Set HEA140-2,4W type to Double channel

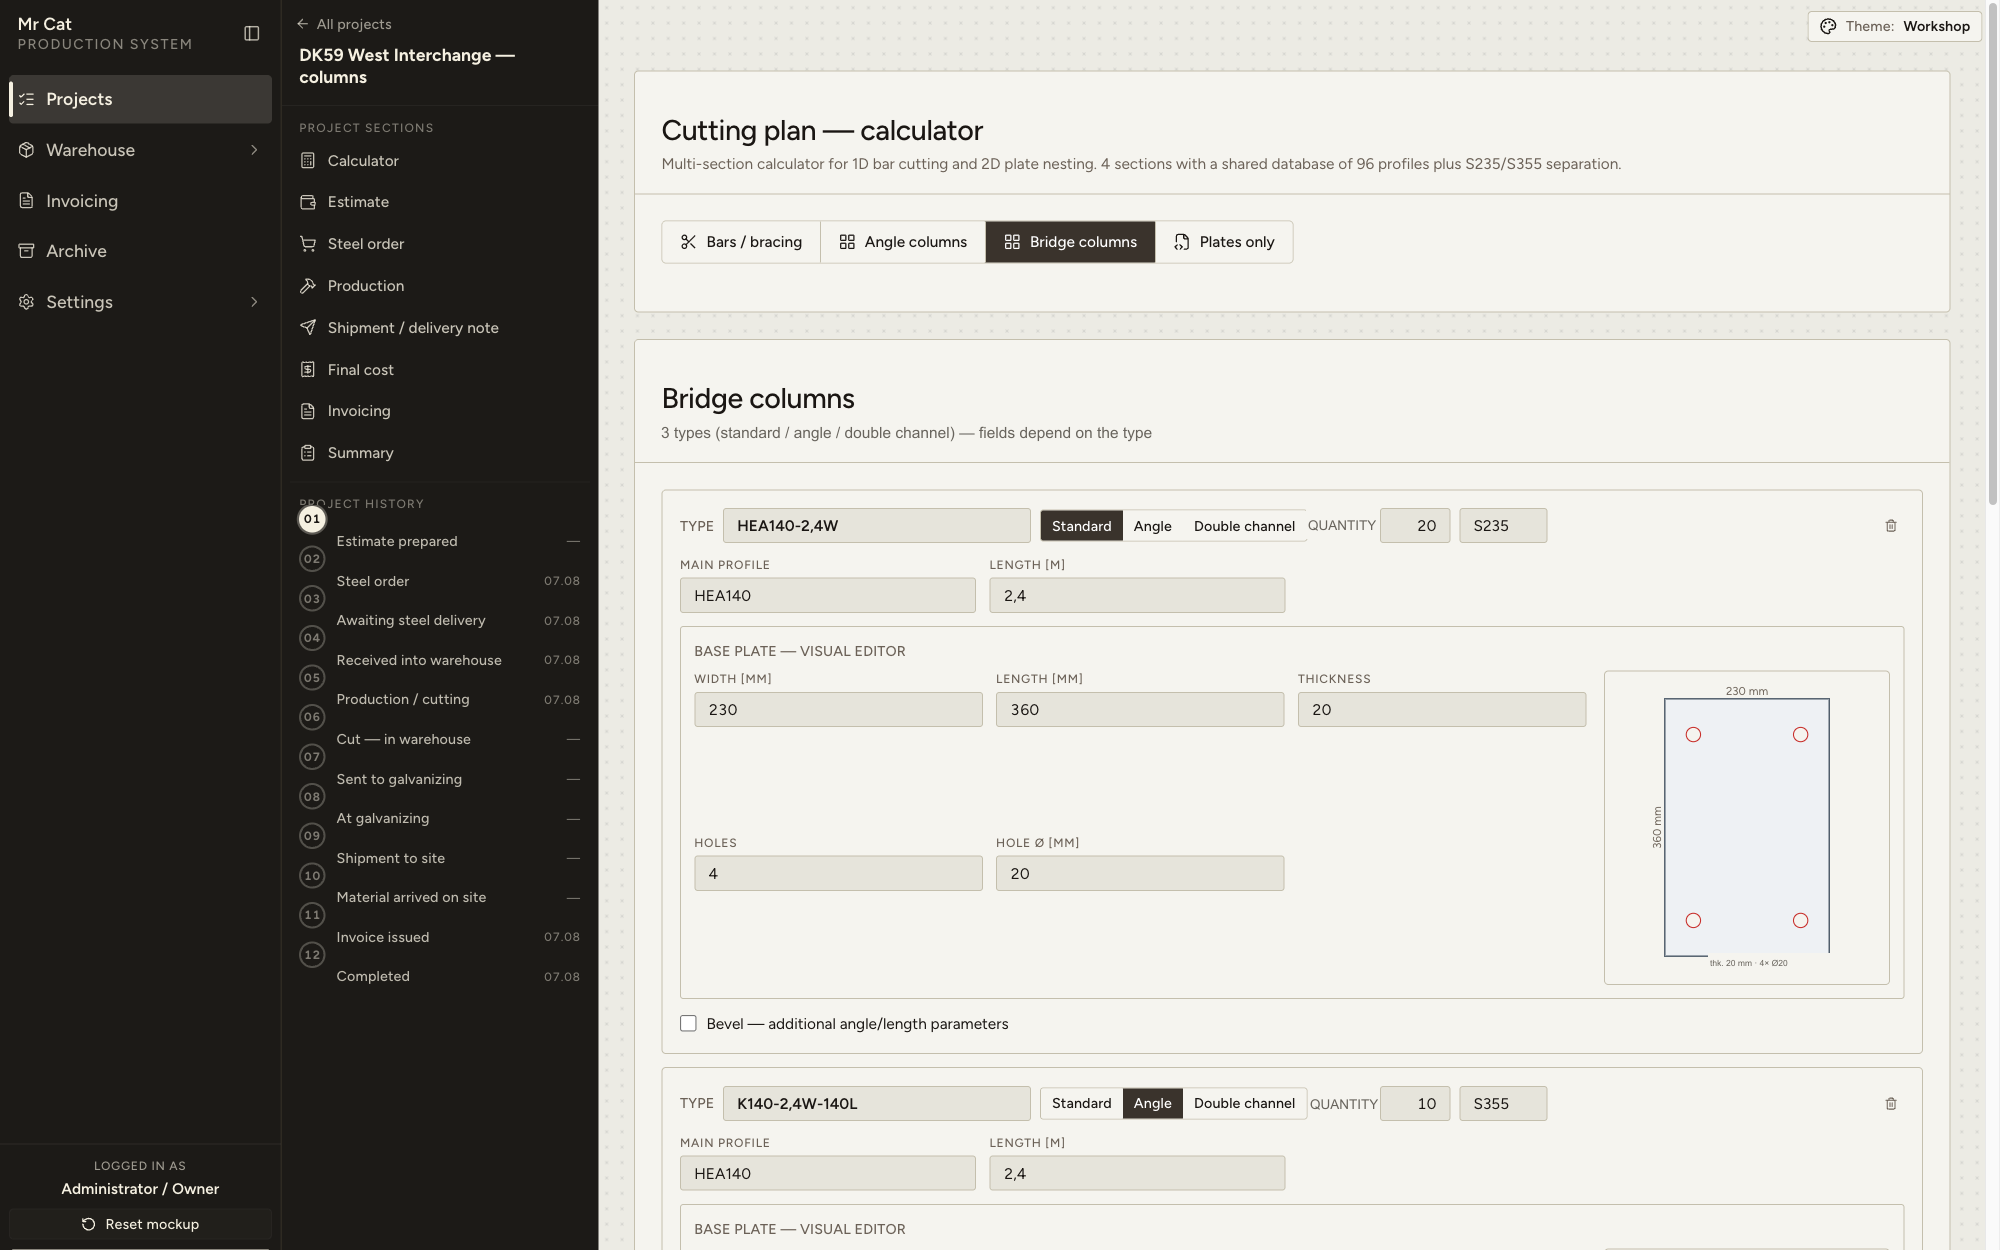point(1244,526)
